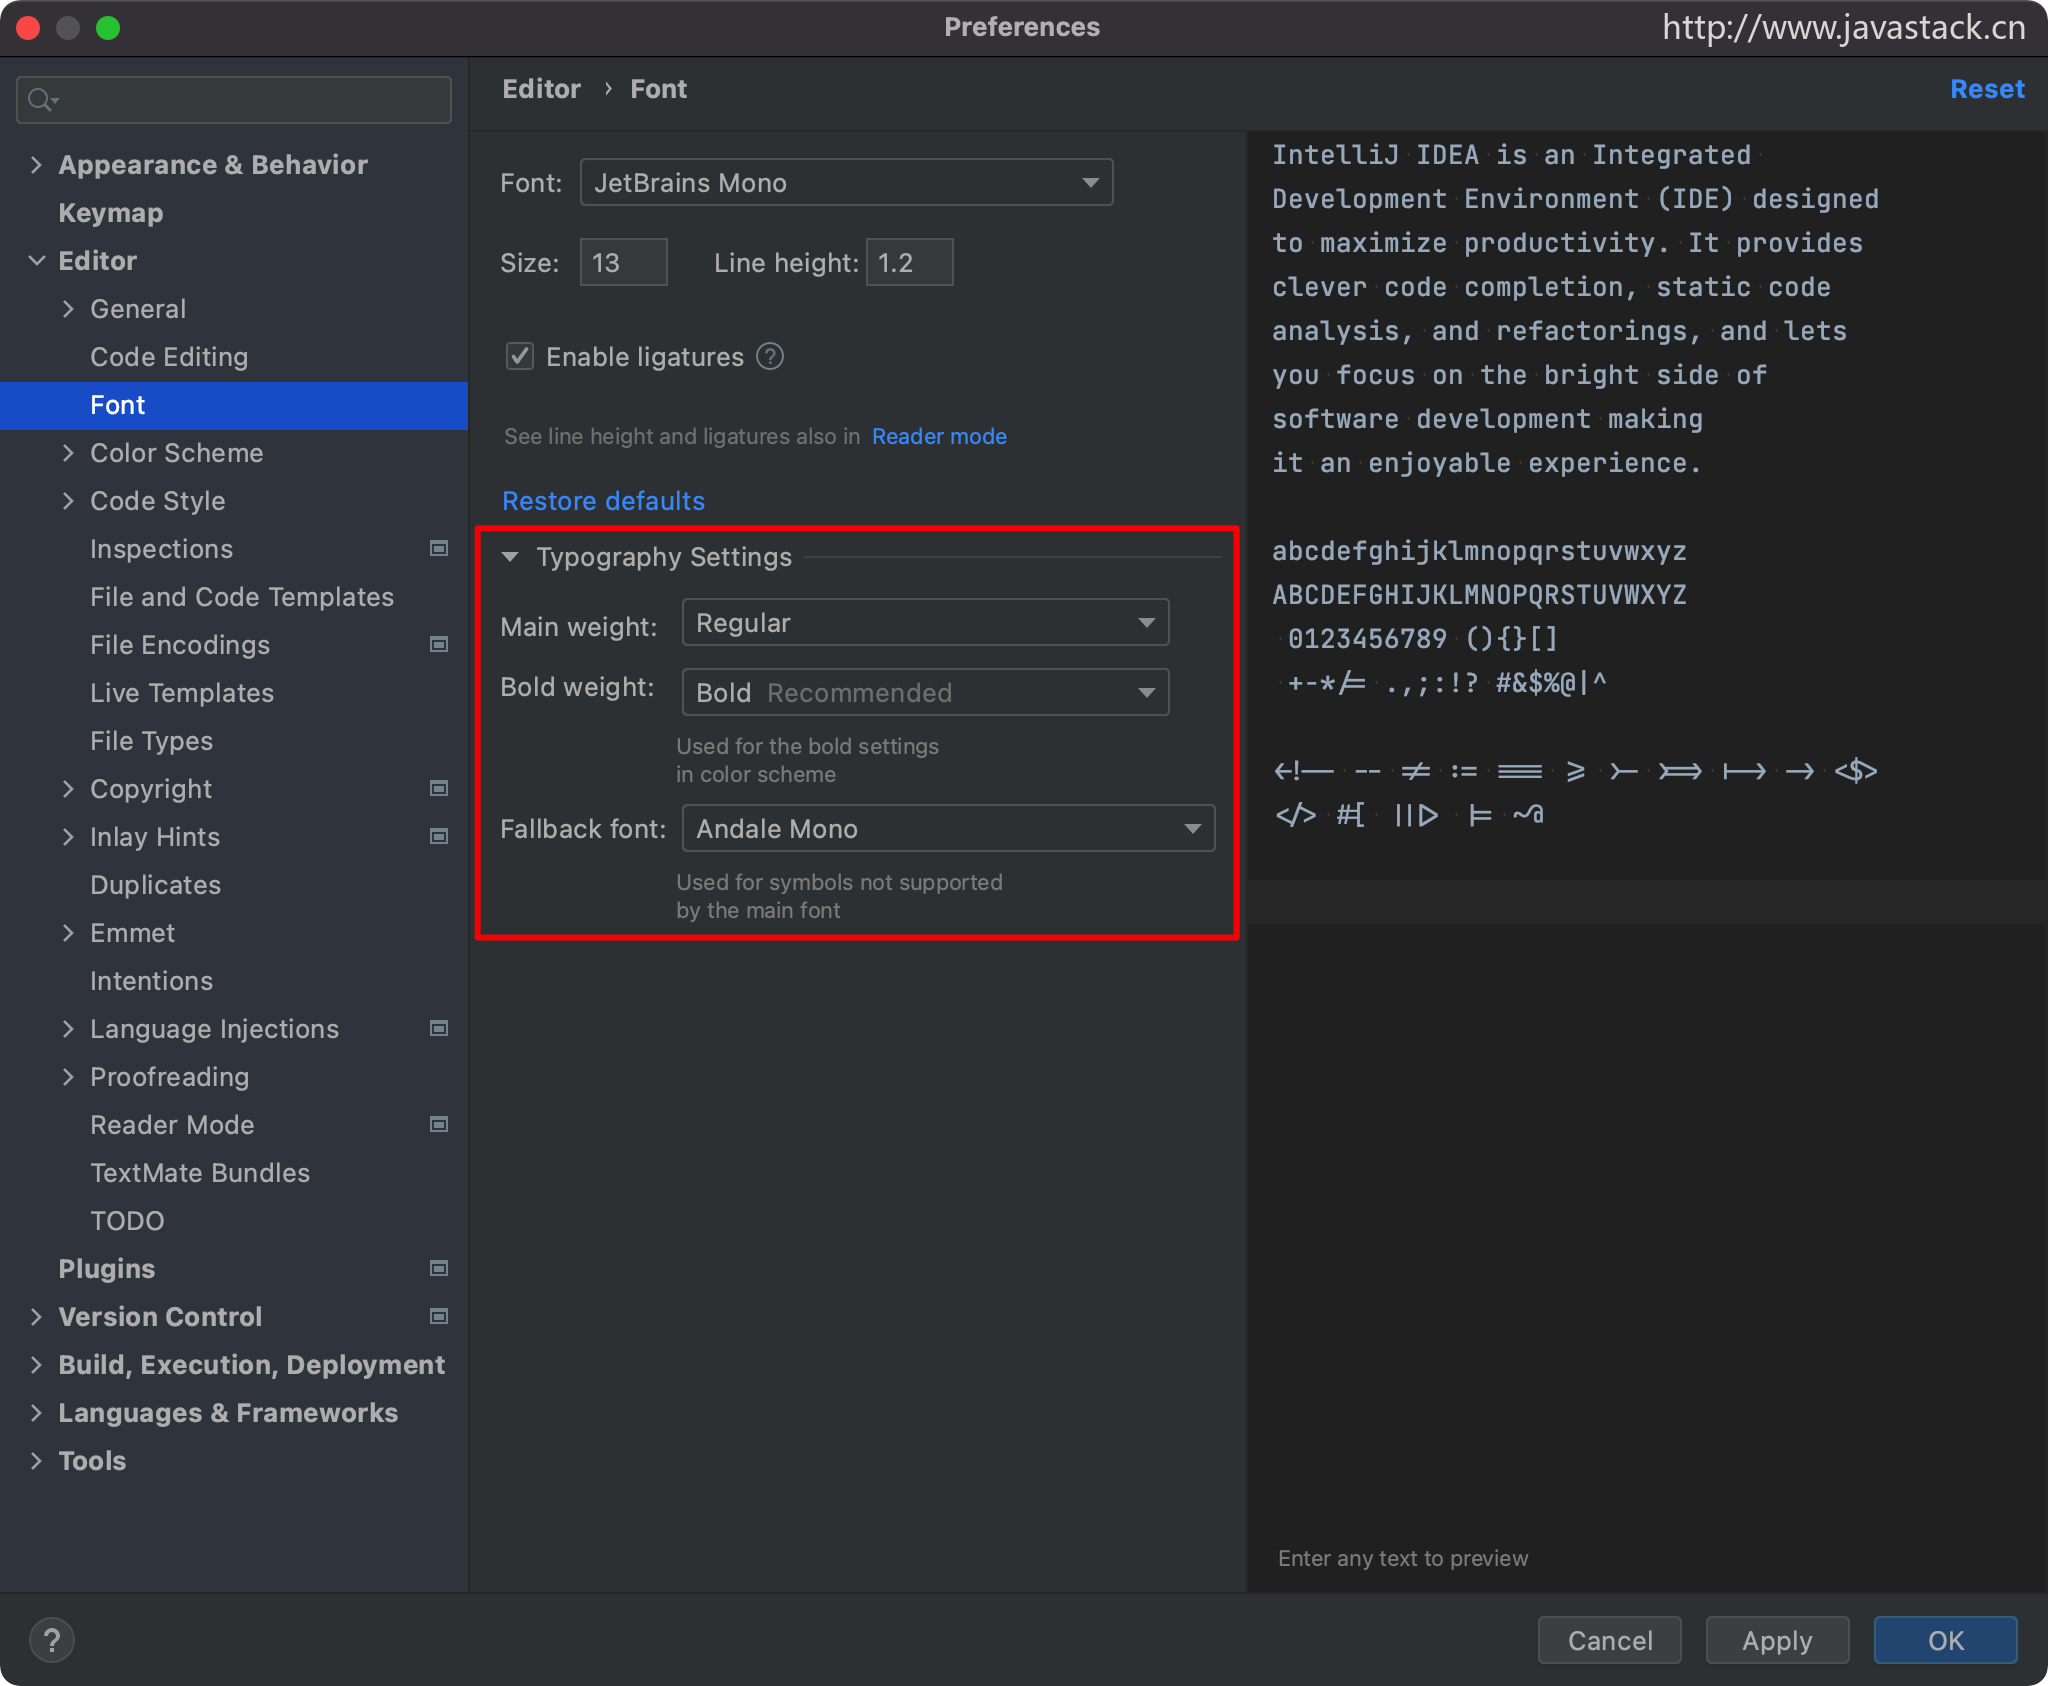Select the Font settings page
The height and width of the screenshot is (1686, 2048).
[234, 405]
